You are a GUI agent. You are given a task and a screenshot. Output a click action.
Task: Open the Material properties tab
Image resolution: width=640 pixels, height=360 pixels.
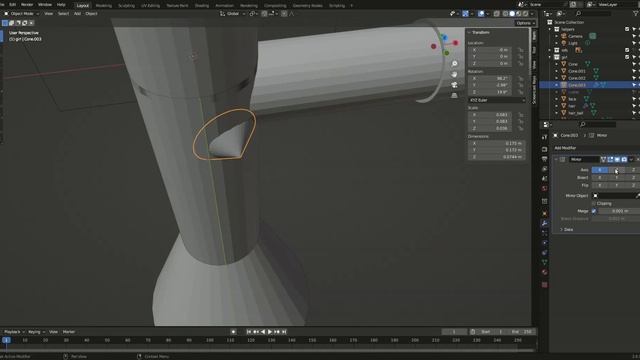coord(544,272)
